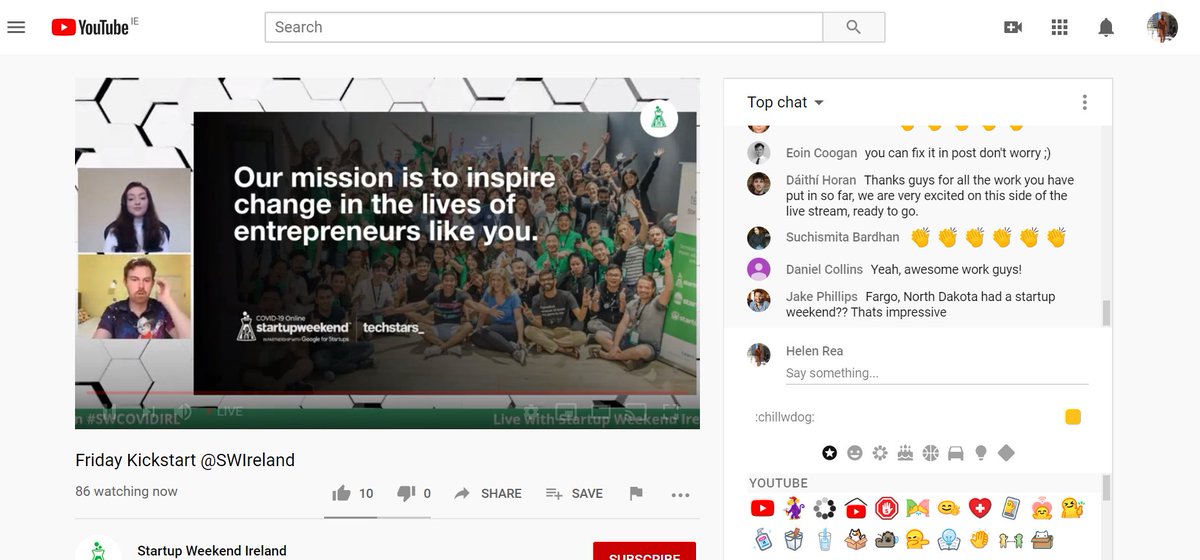
Task: Insert the cat in cardboard box emoji
Action: coord(856,540)
